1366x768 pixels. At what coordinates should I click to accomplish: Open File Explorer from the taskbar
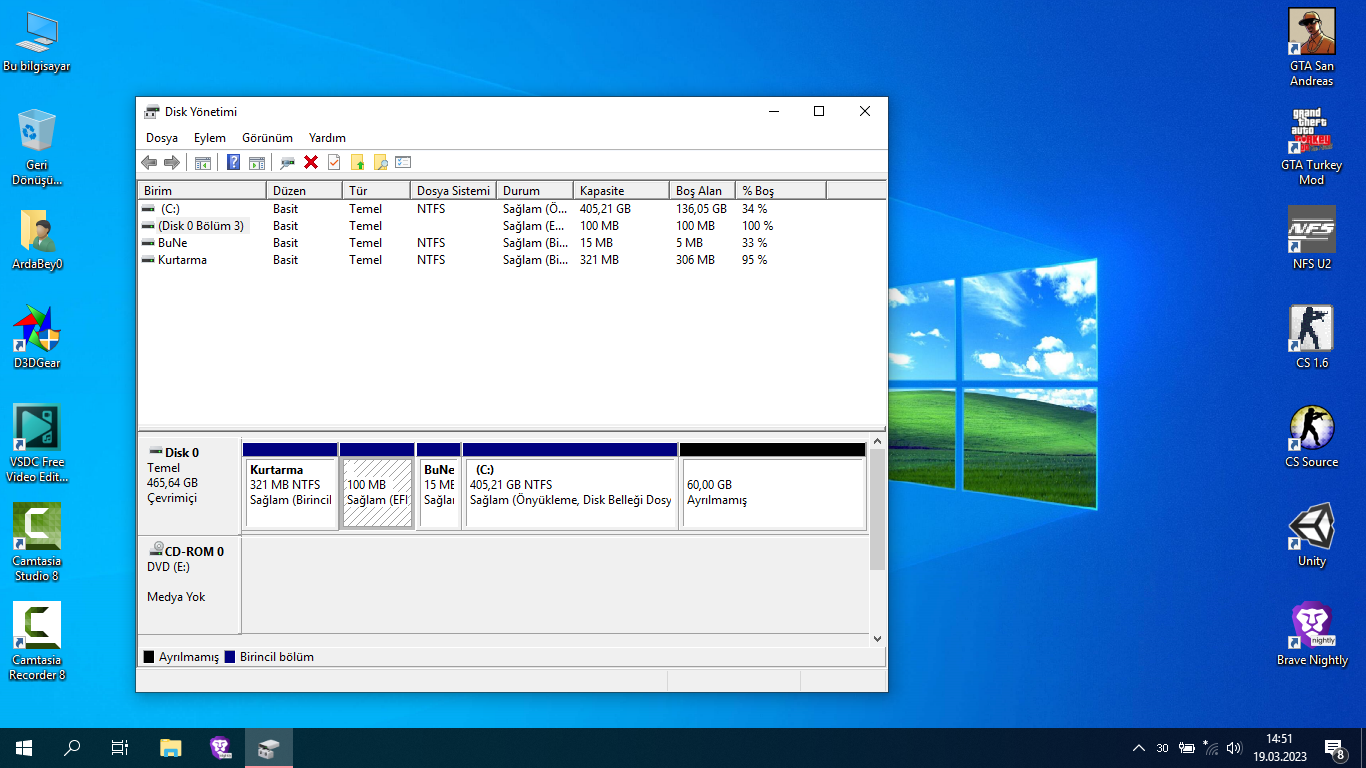(x=171, y=748)
